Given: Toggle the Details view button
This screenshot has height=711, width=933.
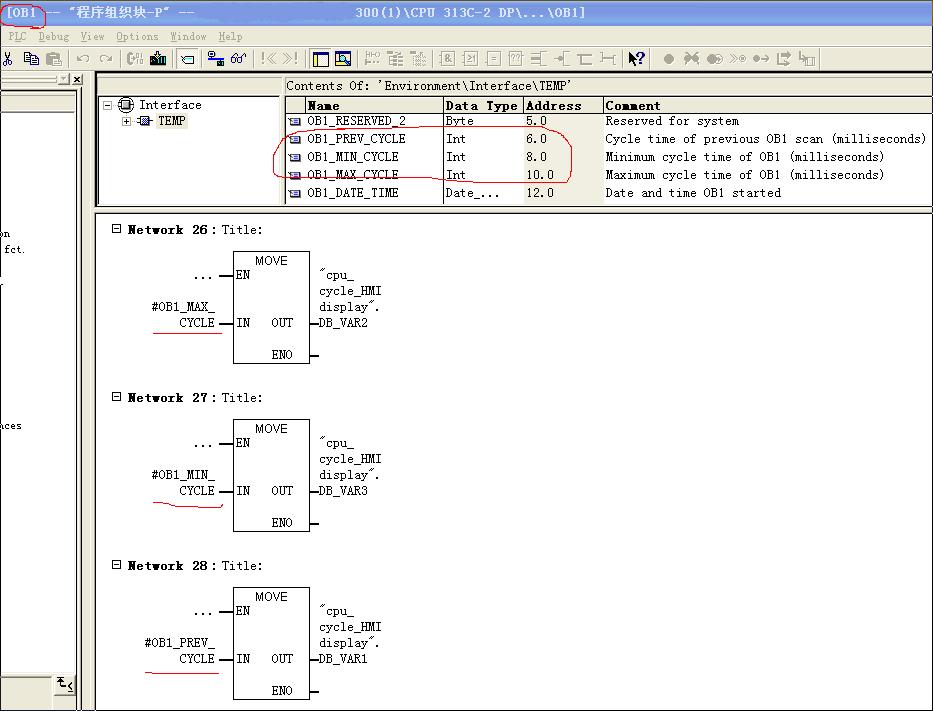Looking at the screenshot, I should click(343, 59).
